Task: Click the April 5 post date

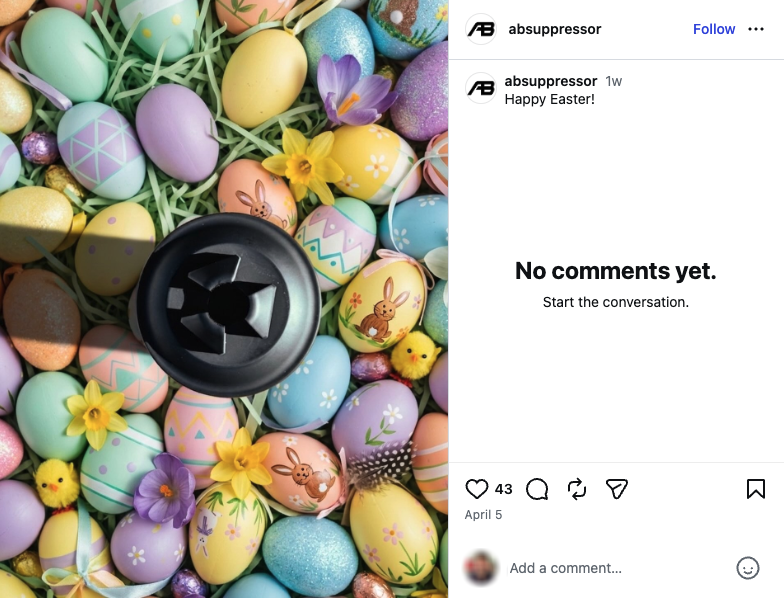Action: pos(484,515)
